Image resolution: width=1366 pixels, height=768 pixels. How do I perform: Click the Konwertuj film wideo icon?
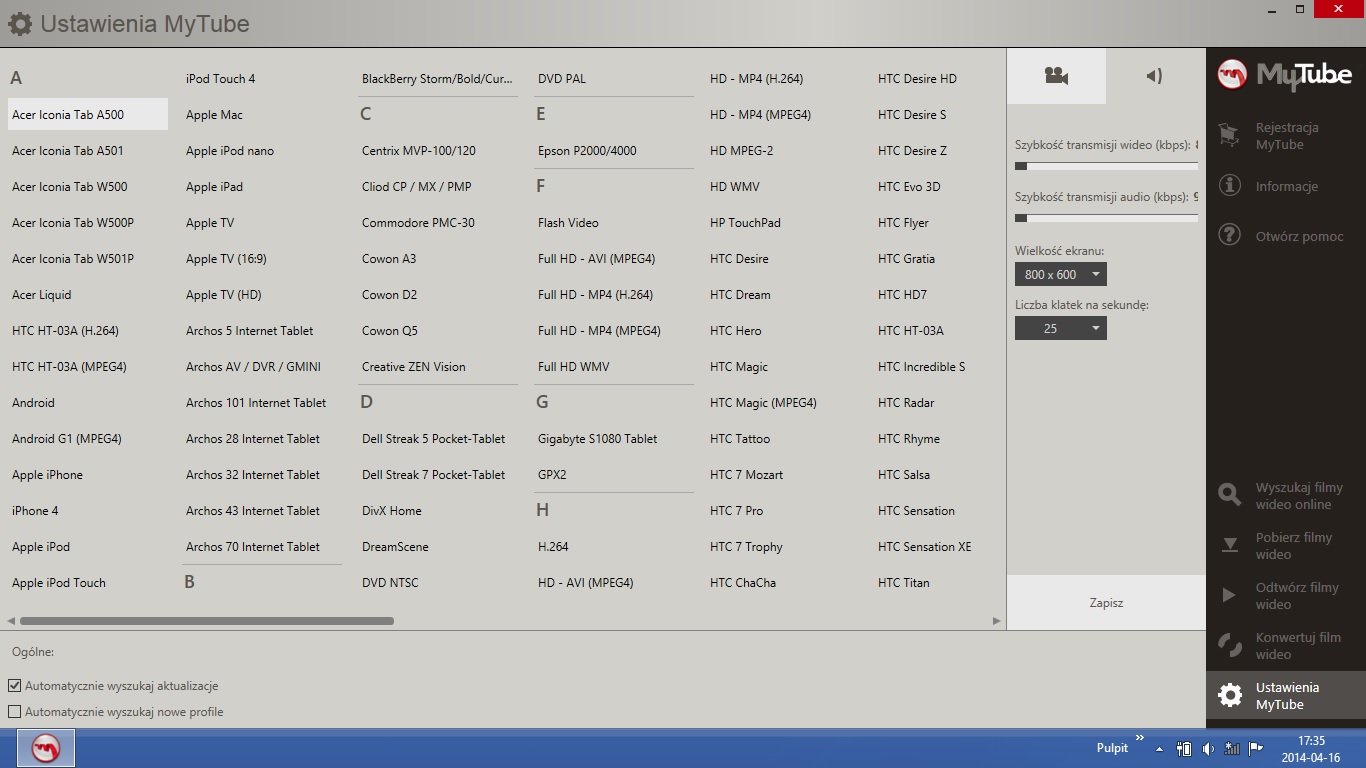(1230, 645)
